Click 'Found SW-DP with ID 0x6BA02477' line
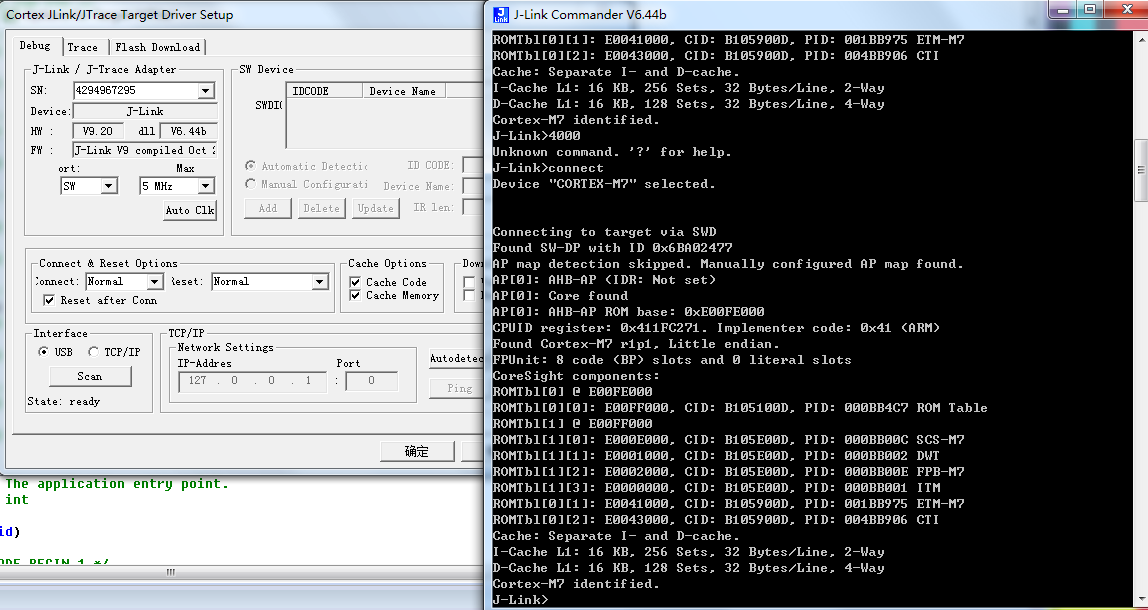 (x=612, y=248)
